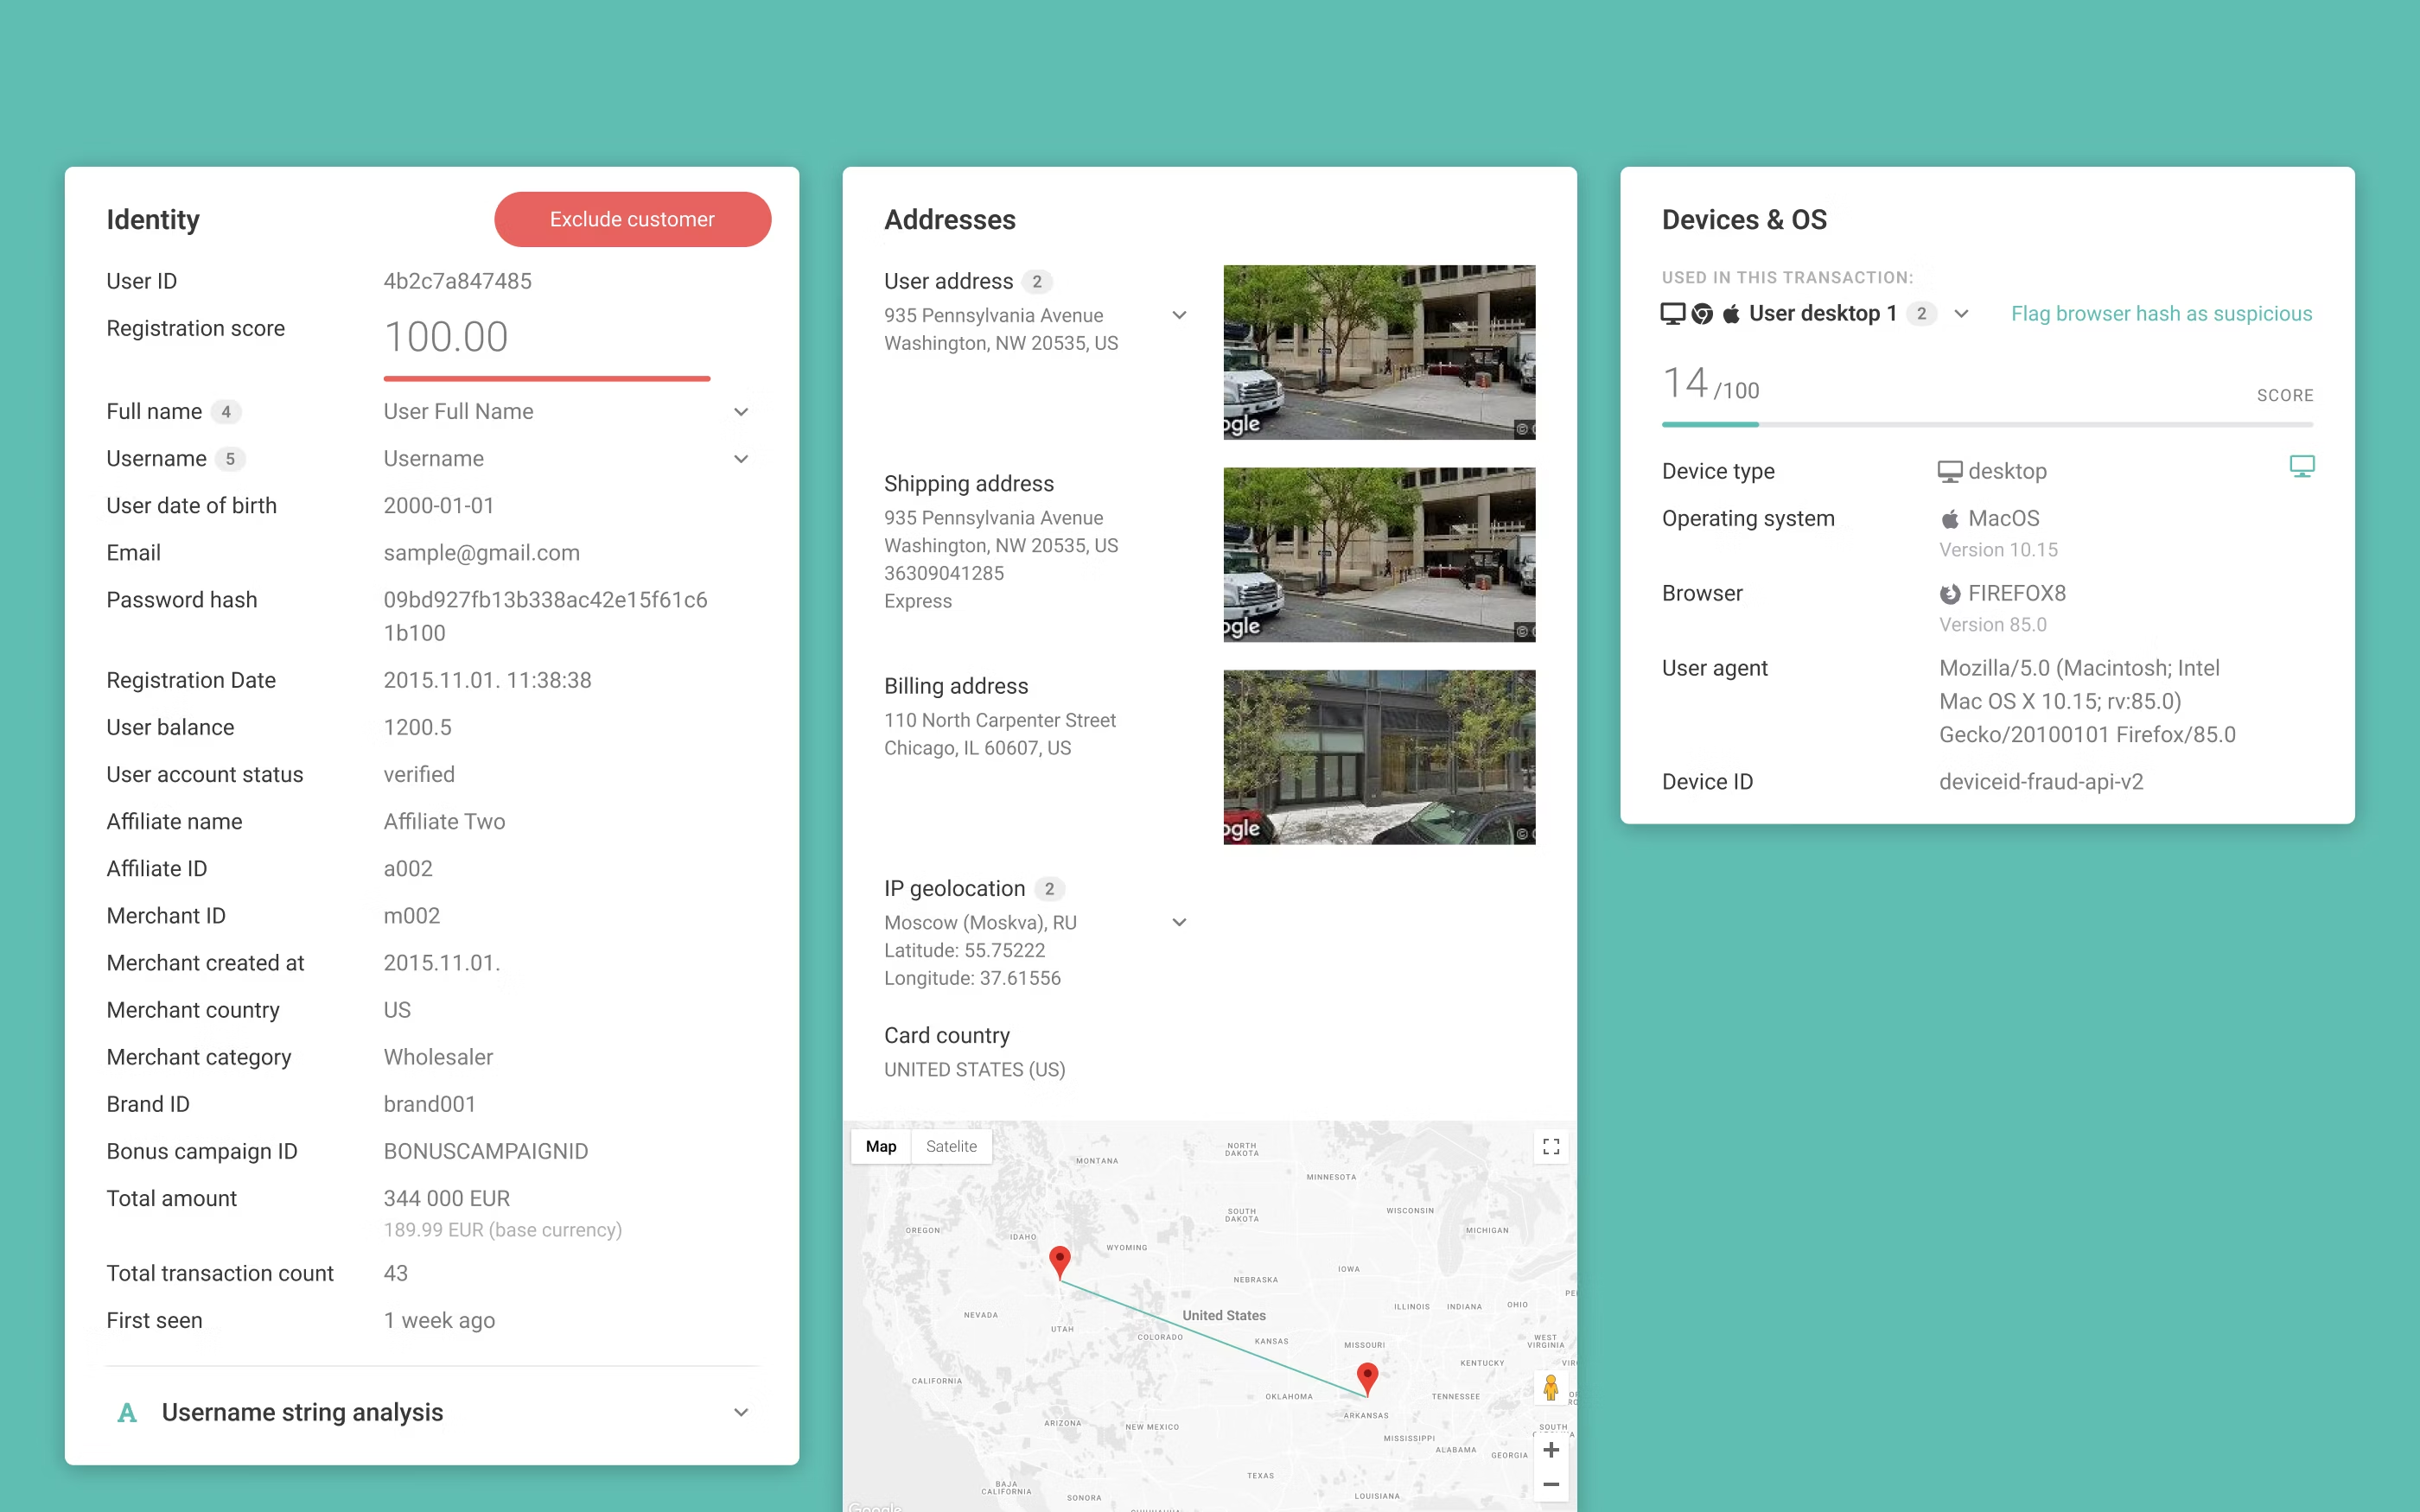
Task: Open the User desktop 1 device dropdown
Action: pos(1961,314)
